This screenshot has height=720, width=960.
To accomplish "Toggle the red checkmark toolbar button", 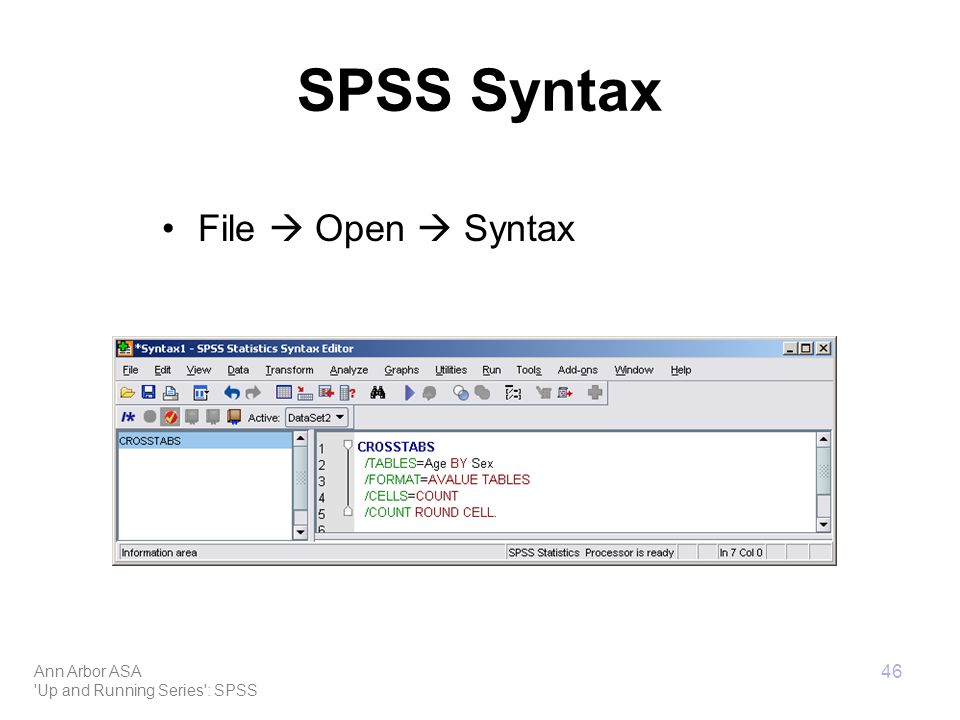I will [170, 417].
